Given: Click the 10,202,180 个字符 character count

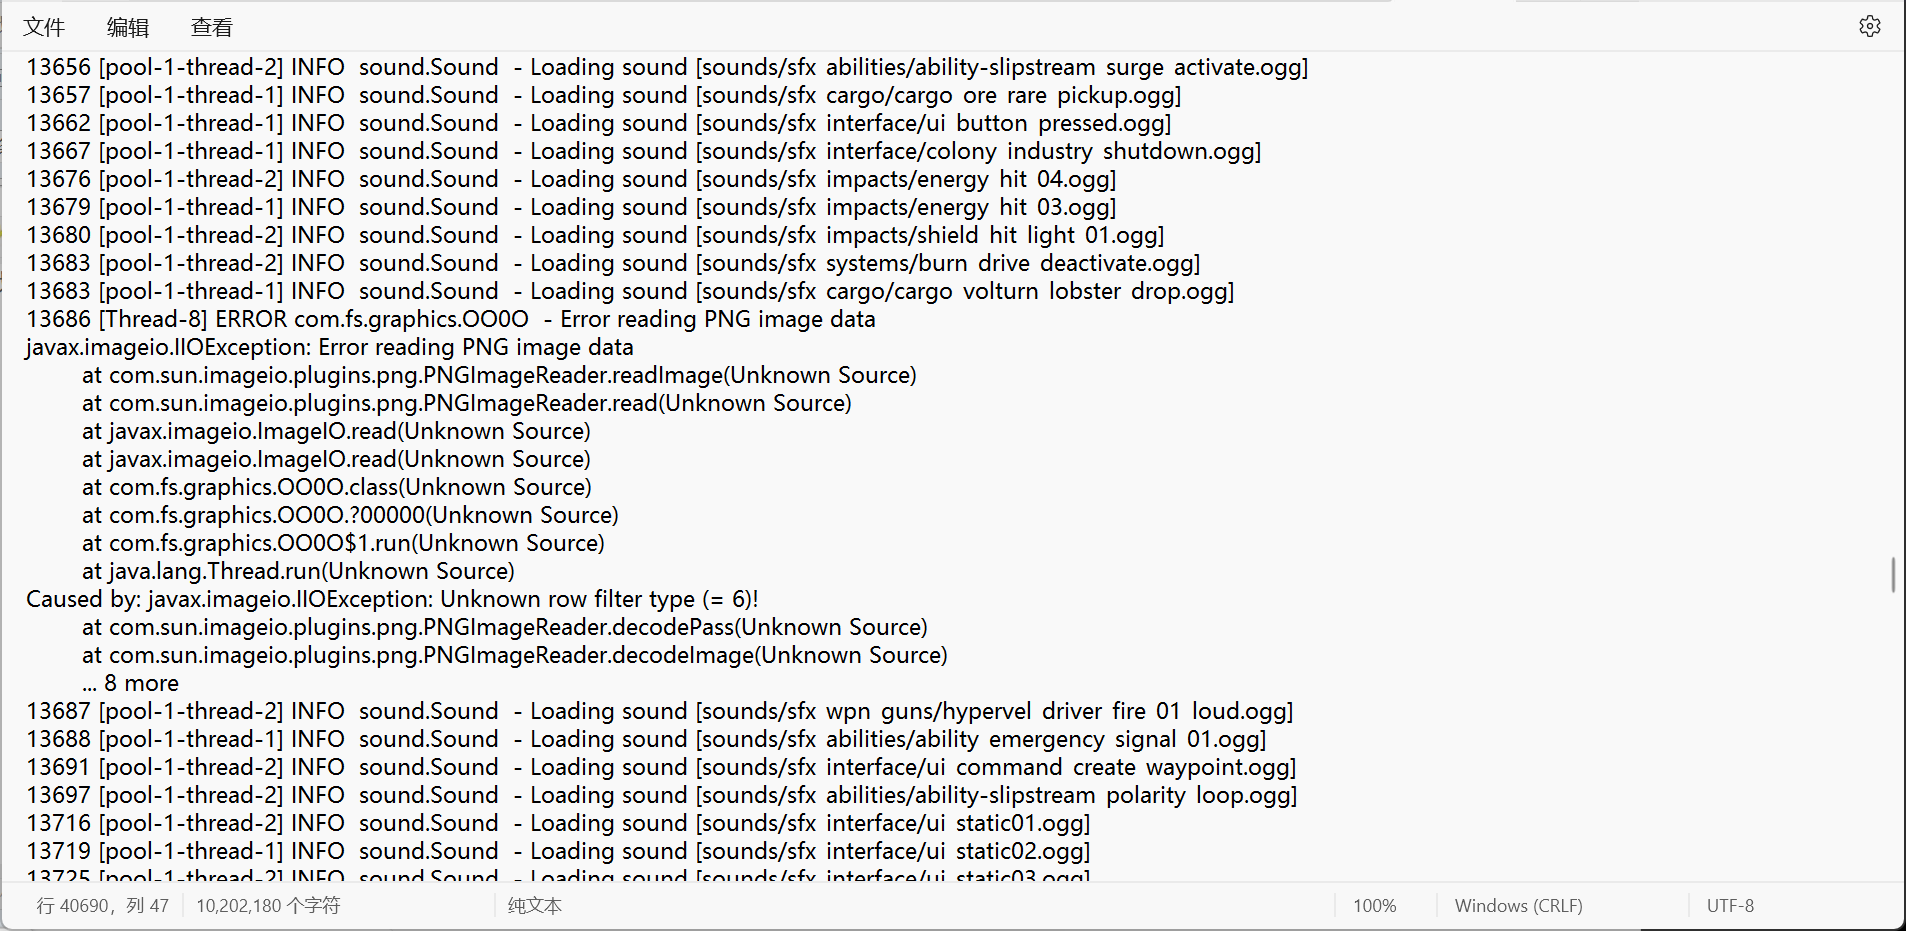Looking at the screenshot, I should coord(268,906).
